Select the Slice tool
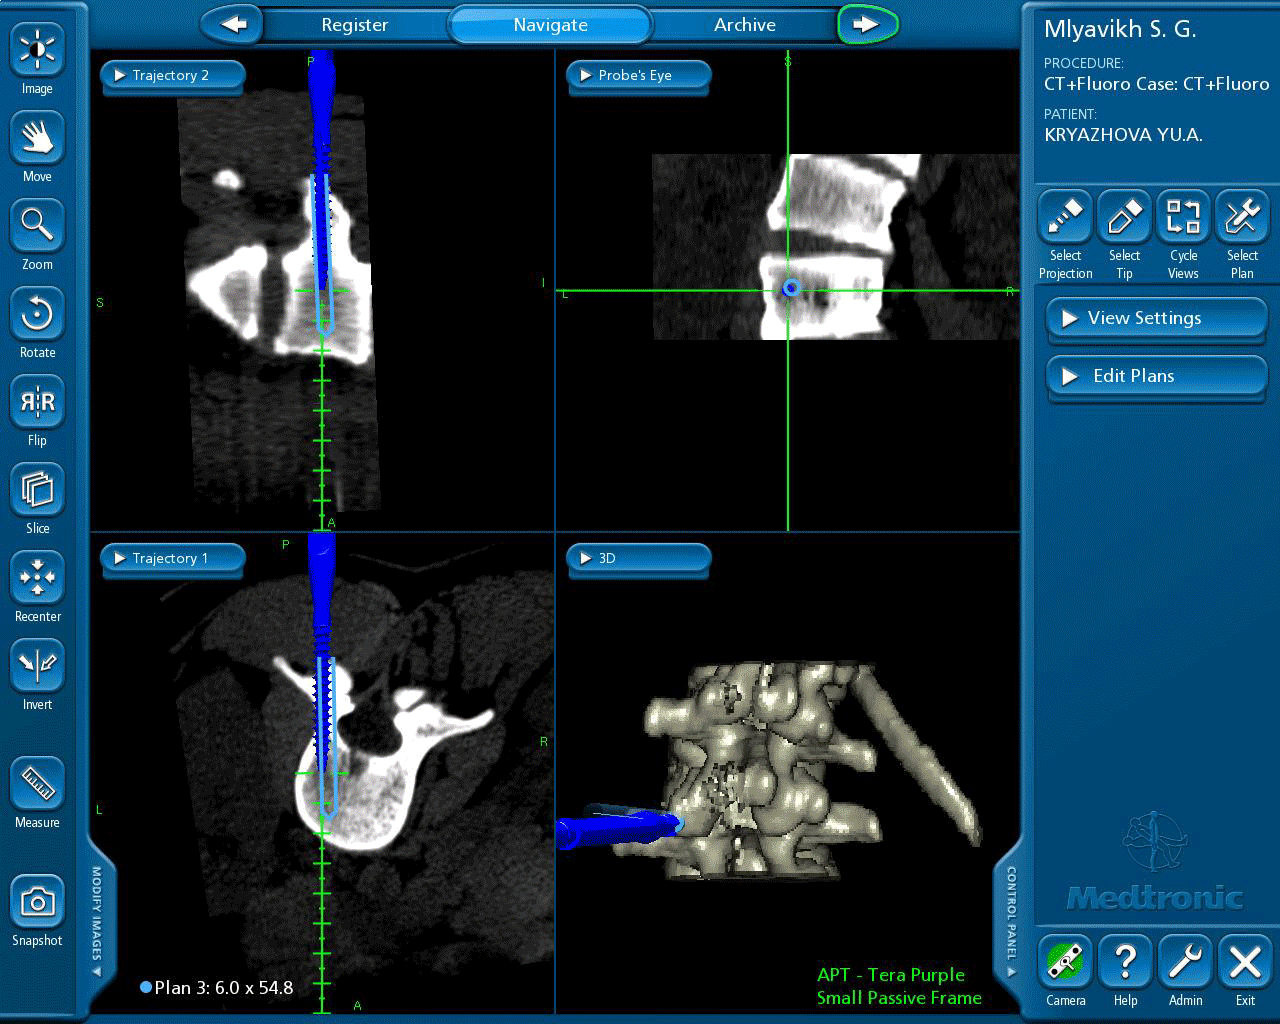The width and height of the screenshot is (1280, 1024). tap(37, 490)
